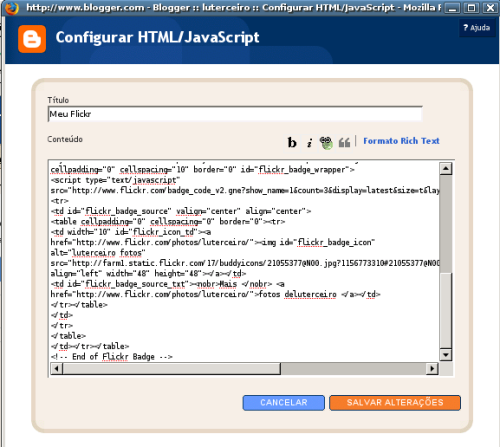Click the horizontal scrollbar thumb
This screenshot has height=447, width=500.
pos(171,369)
